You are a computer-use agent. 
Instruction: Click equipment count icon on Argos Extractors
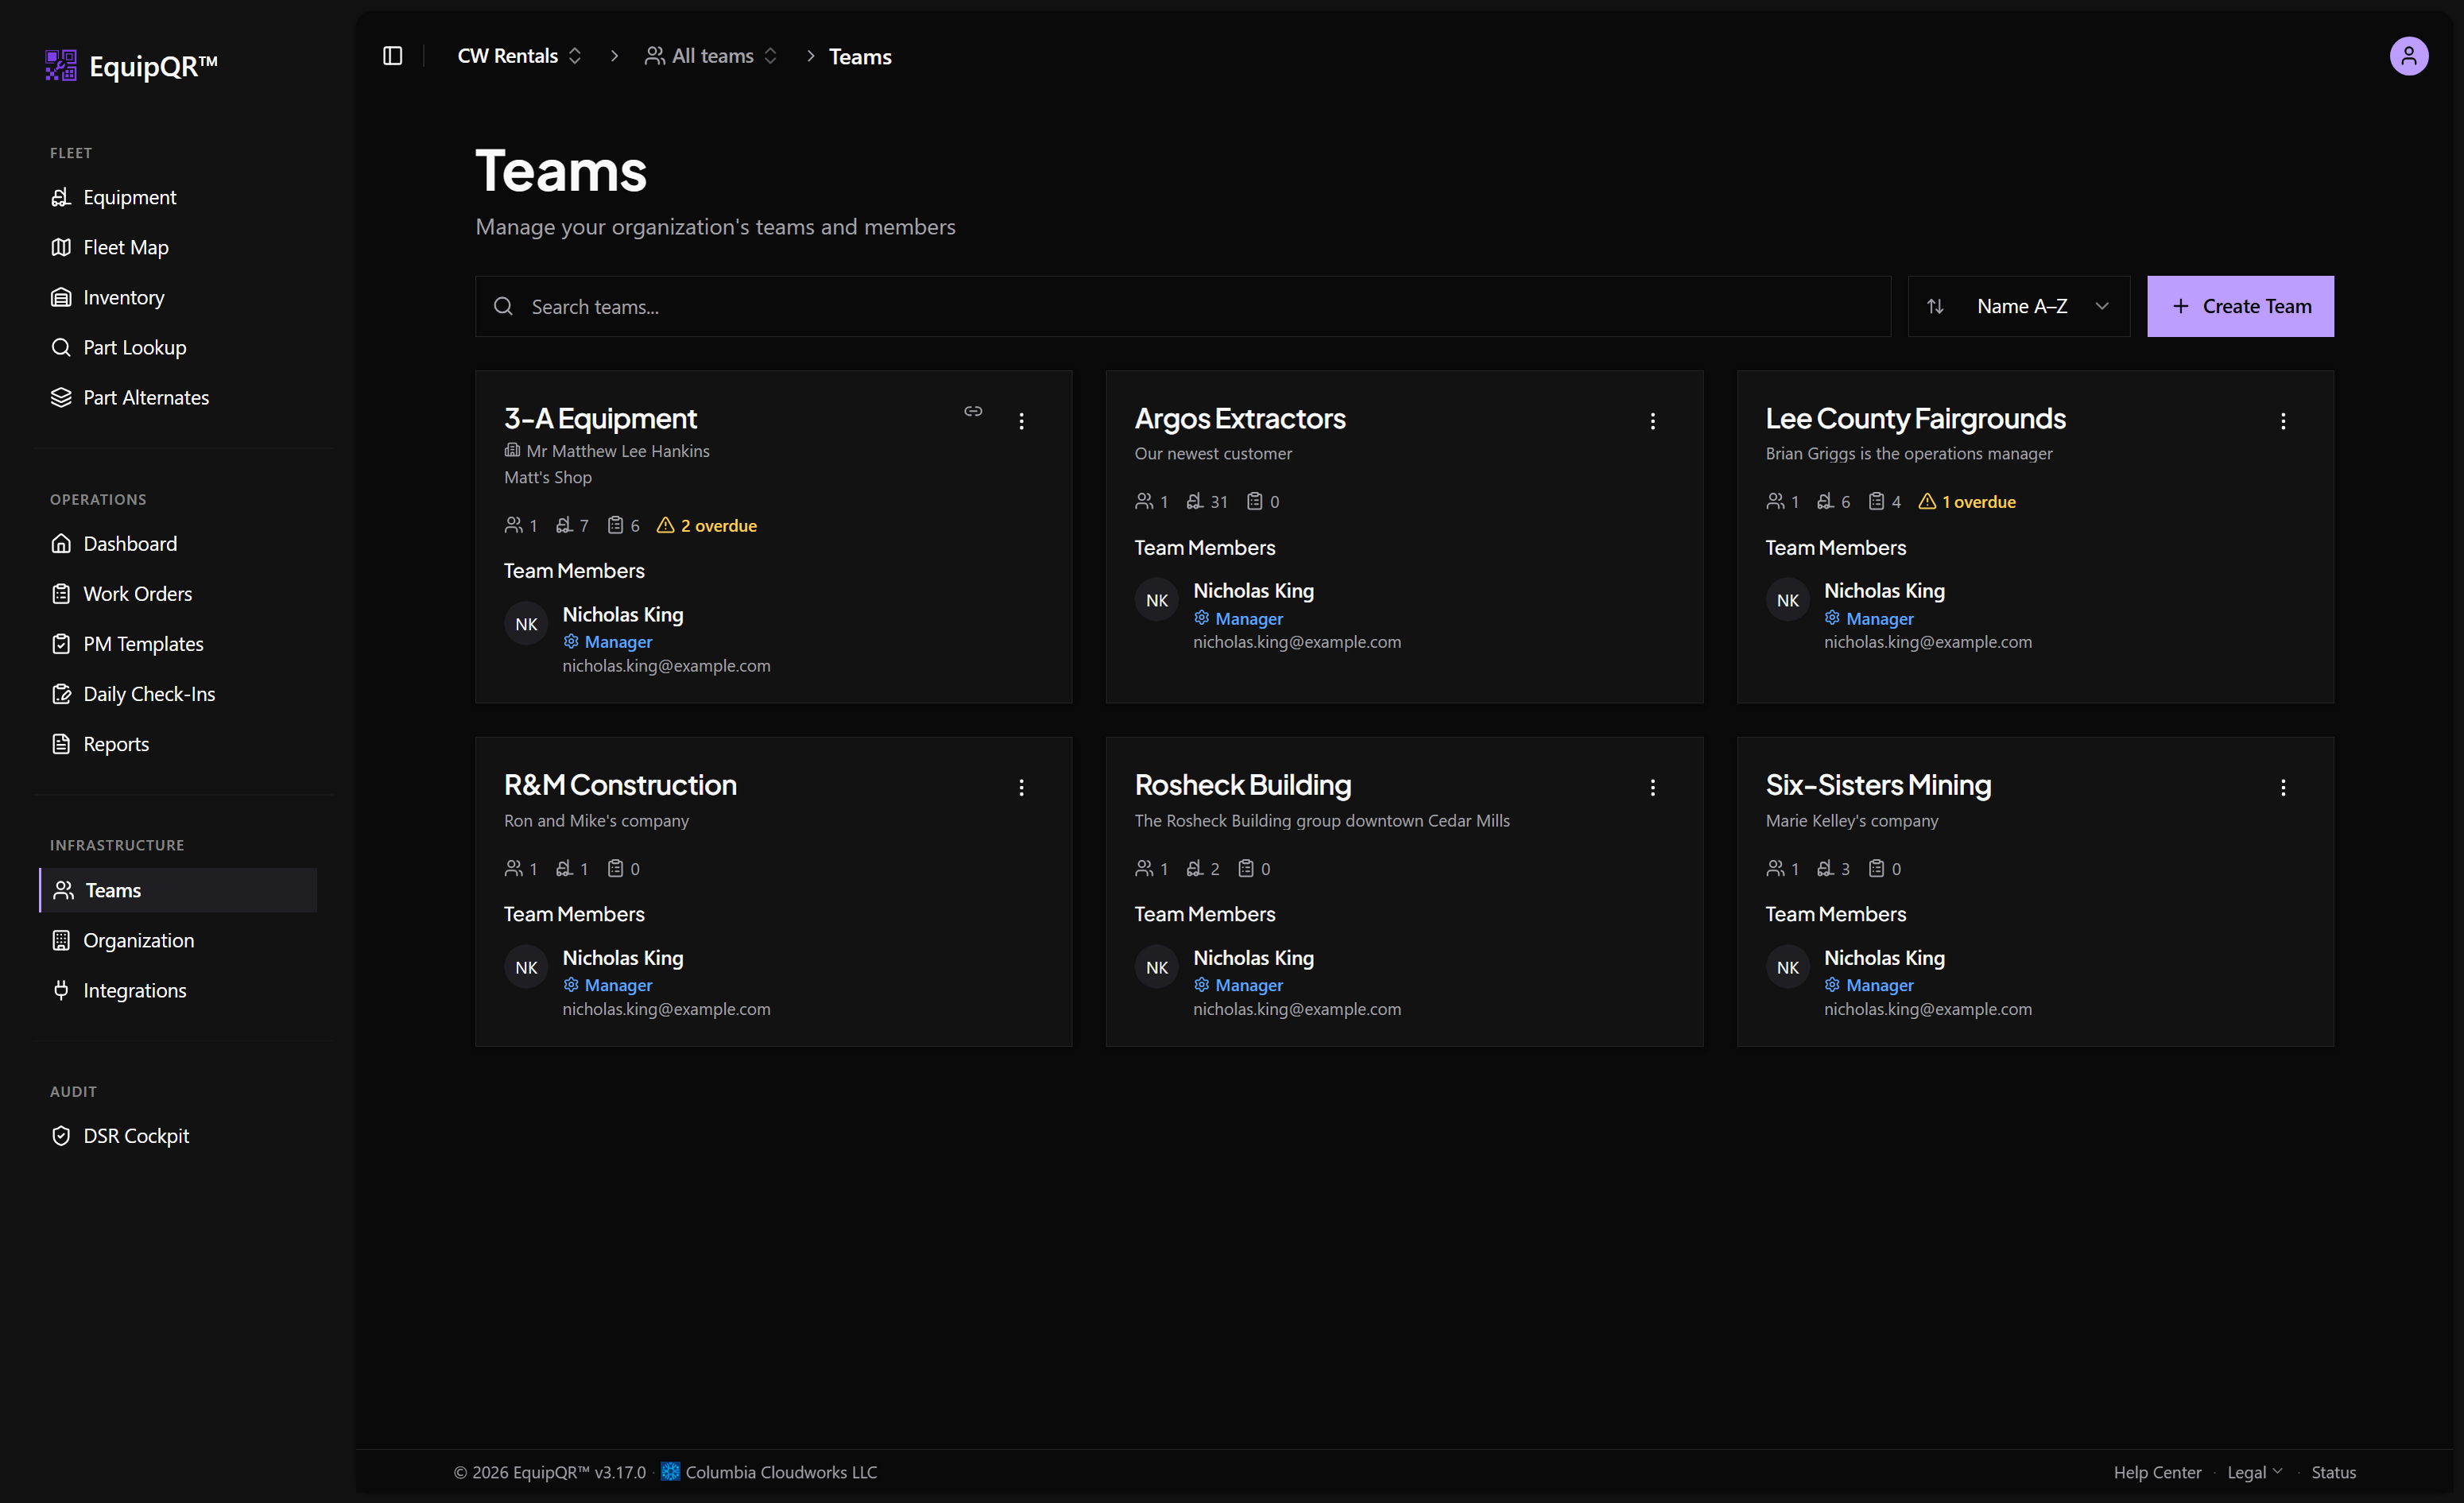(x=1194, y=501)
